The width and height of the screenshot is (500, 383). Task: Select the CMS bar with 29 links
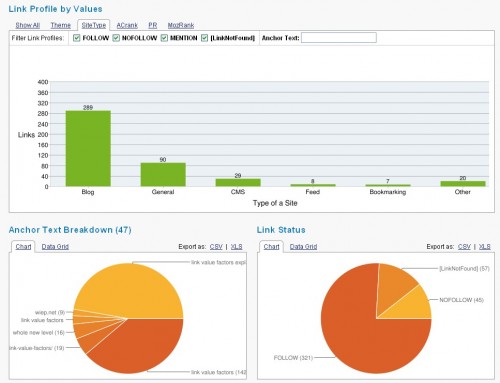click(238, 183)
